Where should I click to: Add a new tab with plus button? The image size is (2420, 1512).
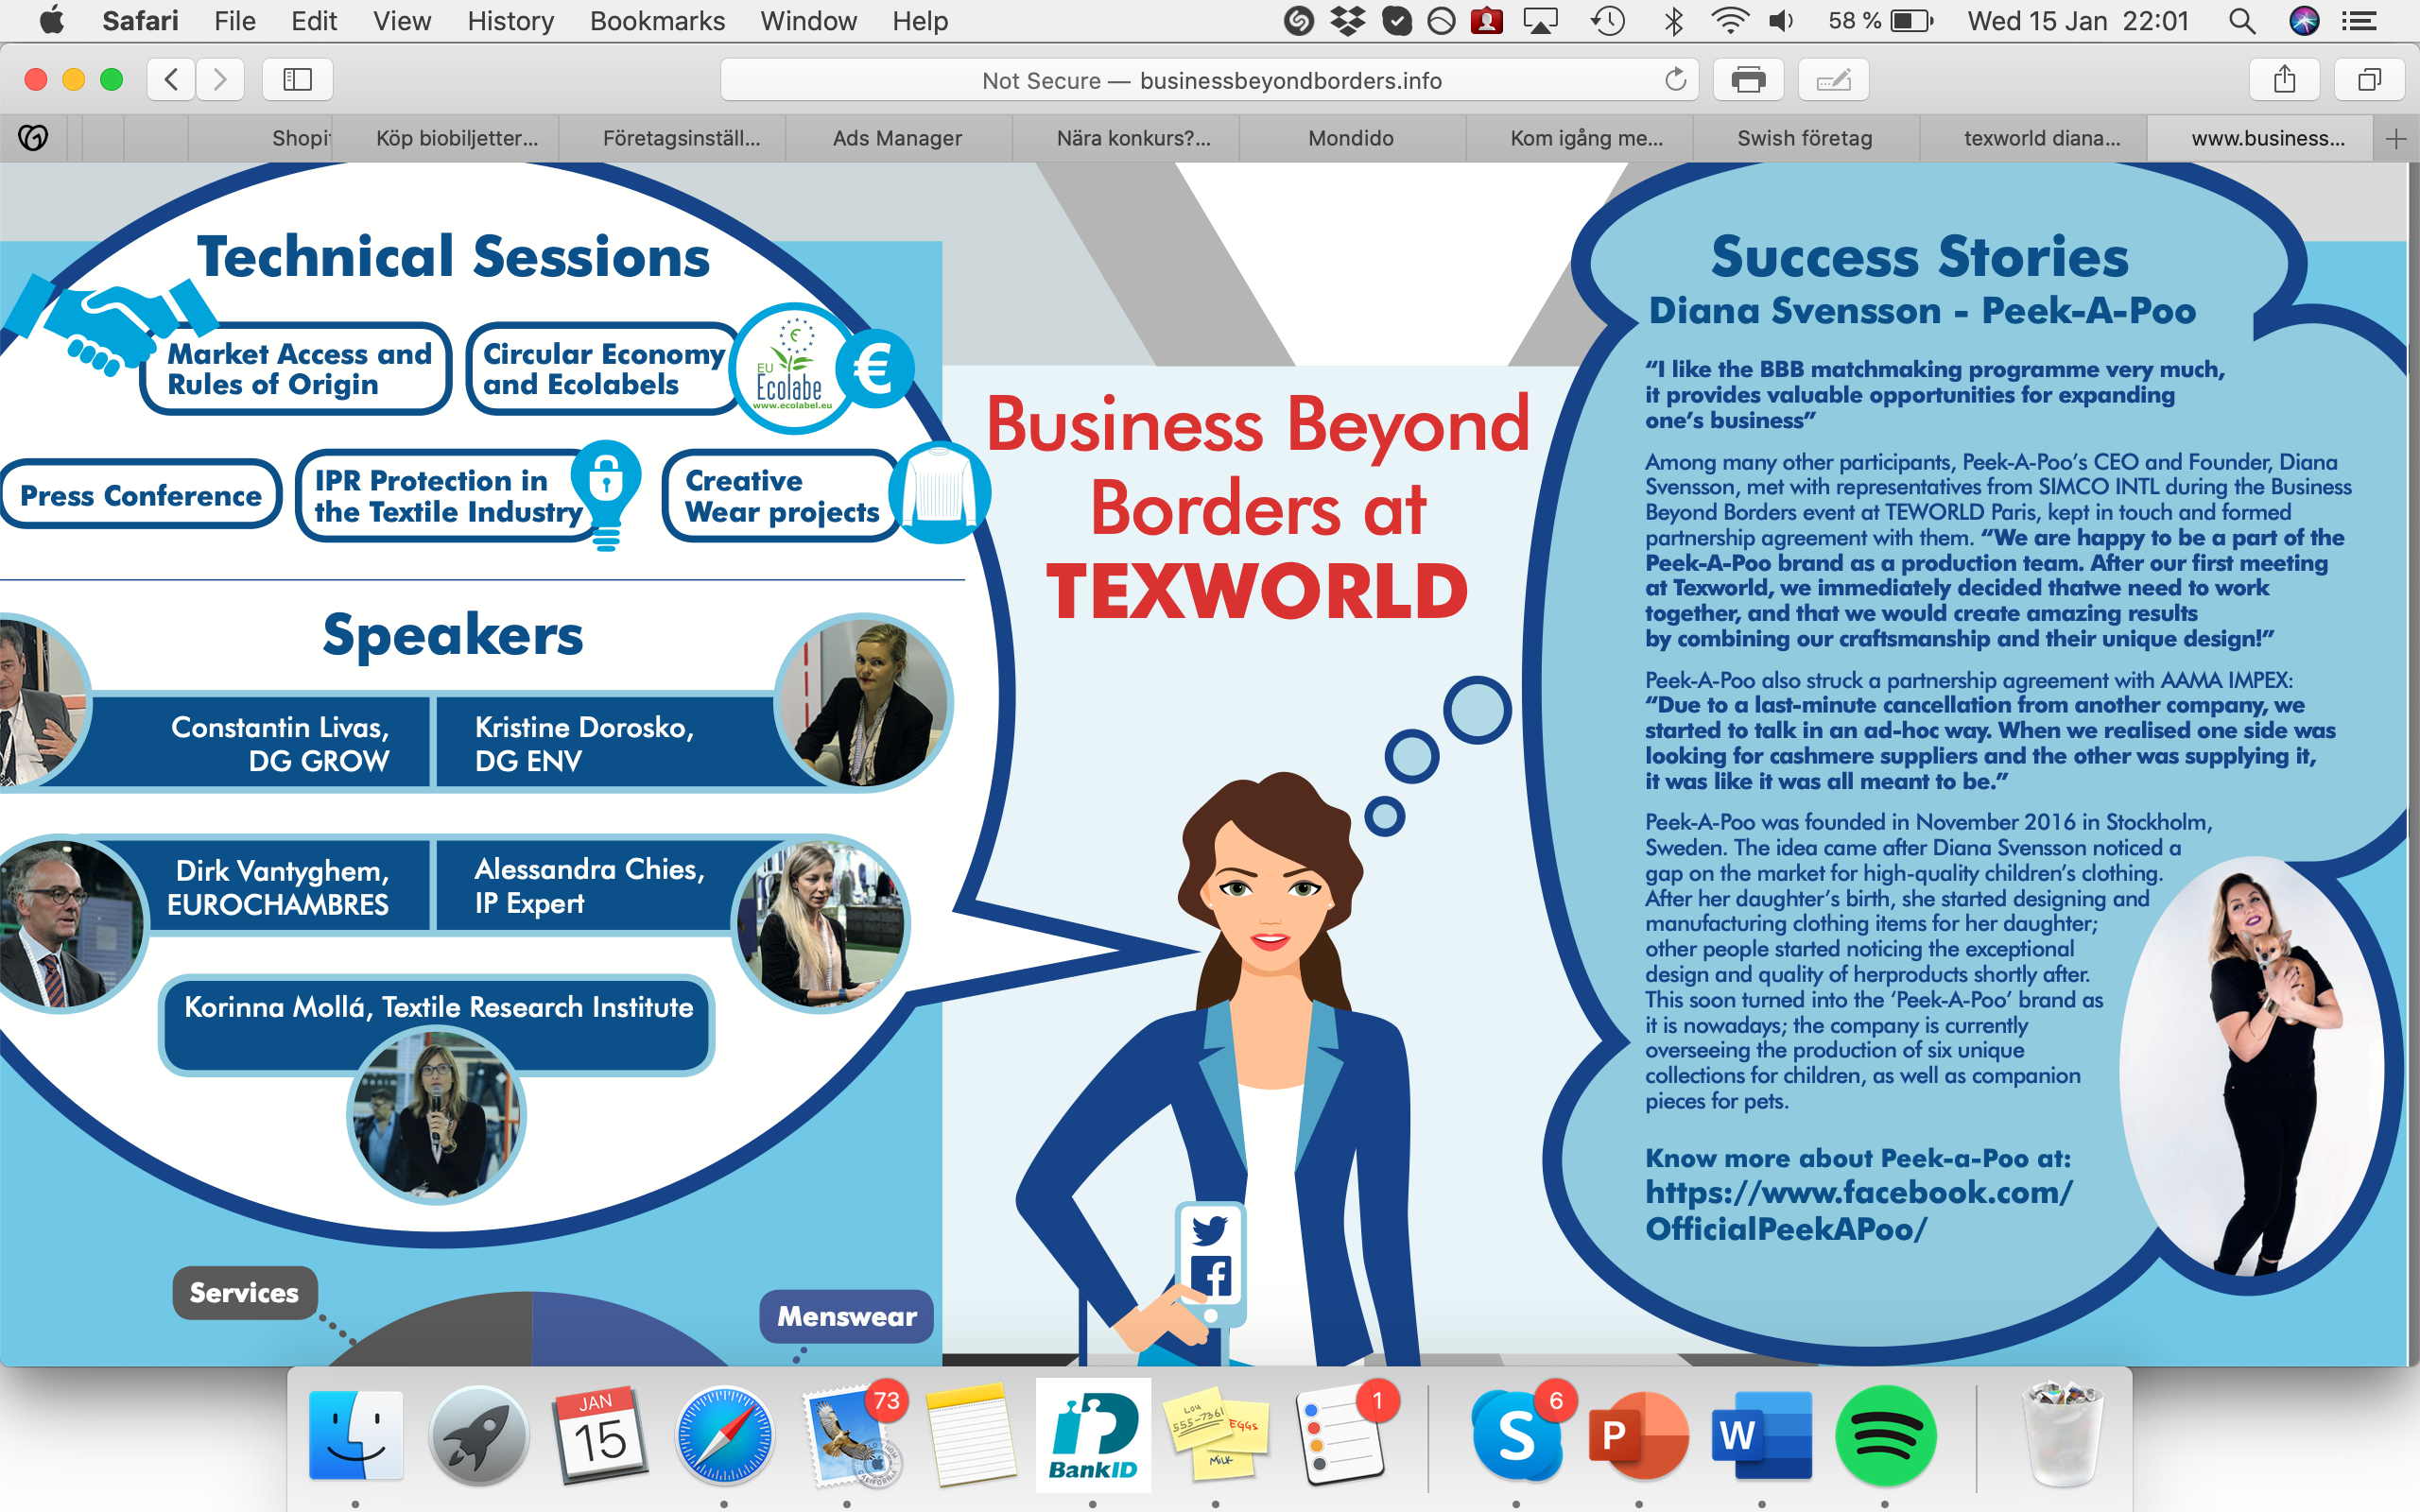[2396, 139]
